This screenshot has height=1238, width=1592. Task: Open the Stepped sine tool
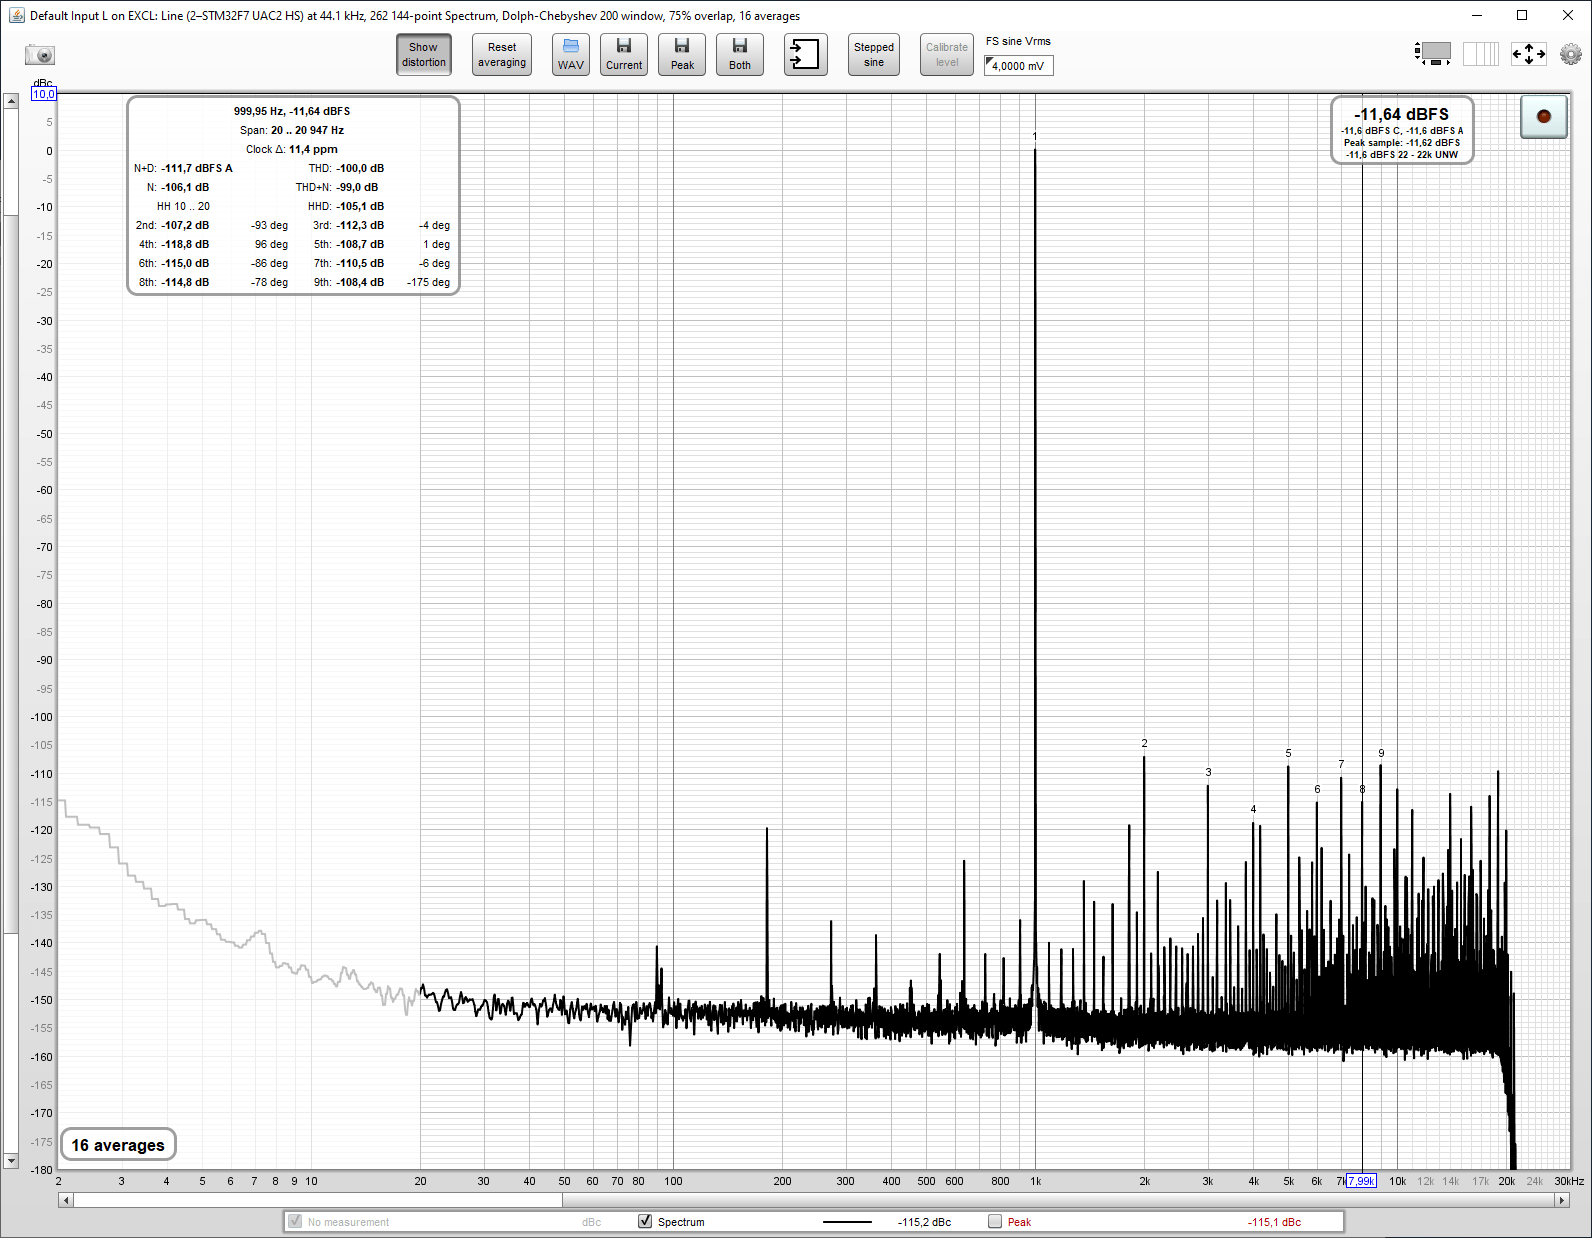coord(874,54)
